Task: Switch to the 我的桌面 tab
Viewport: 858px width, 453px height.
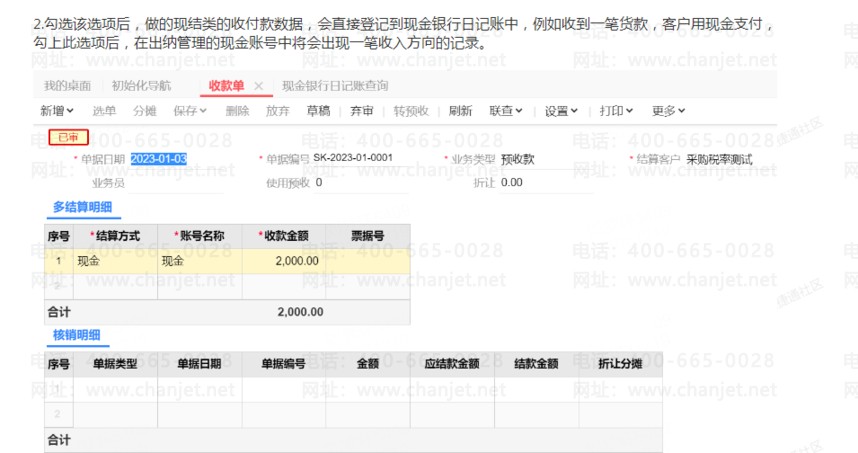Action: pyautogui.click(x=67, y=86)
